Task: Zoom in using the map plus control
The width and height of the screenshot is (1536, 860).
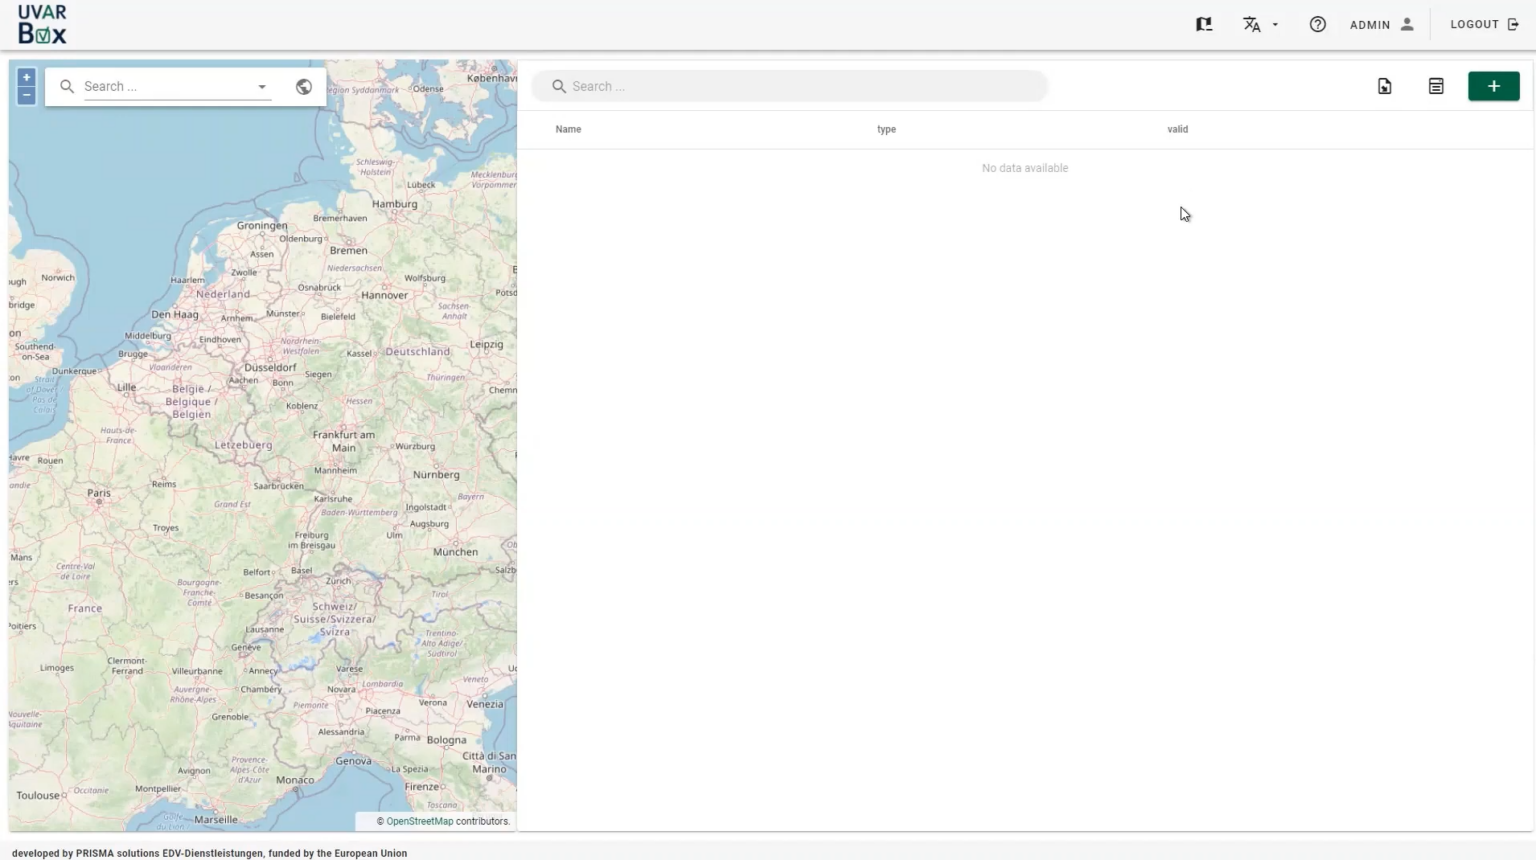Action: click(x=26, y=76)
